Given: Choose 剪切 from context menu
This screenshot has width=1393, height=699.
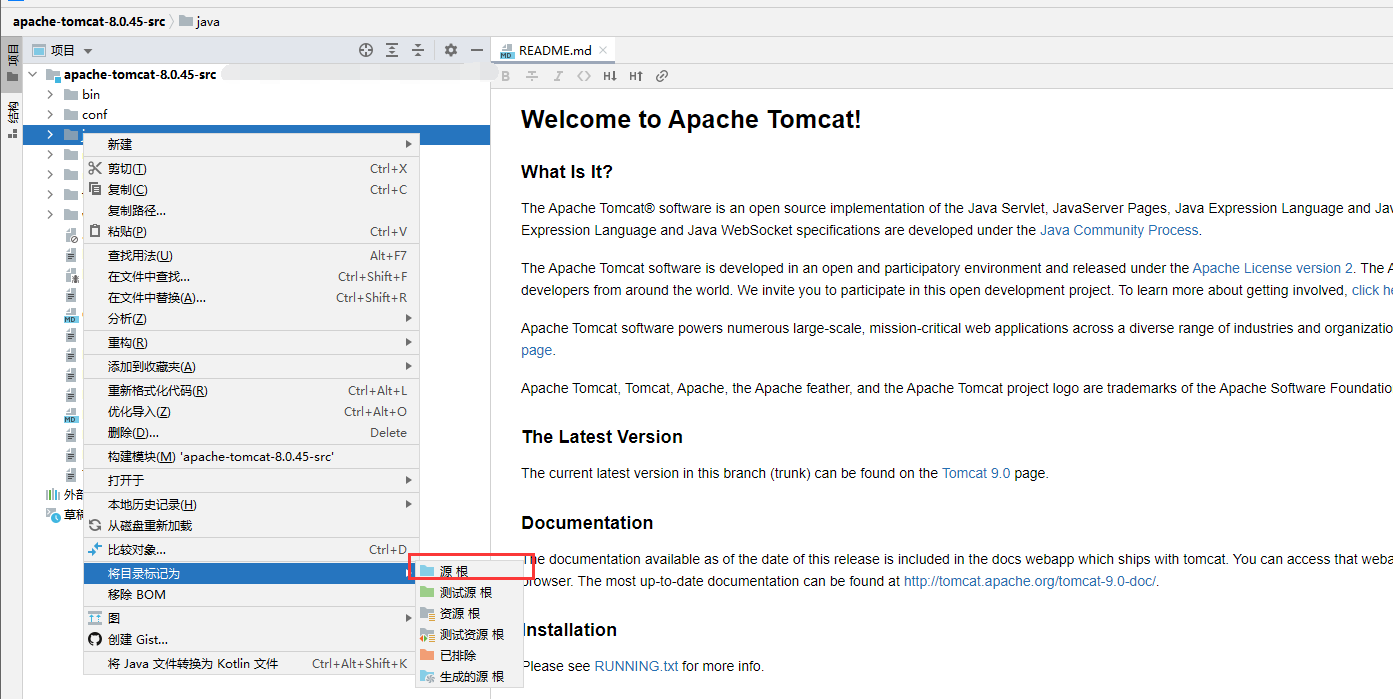Looking at the screenshot, I should click(x=251, y=169).
